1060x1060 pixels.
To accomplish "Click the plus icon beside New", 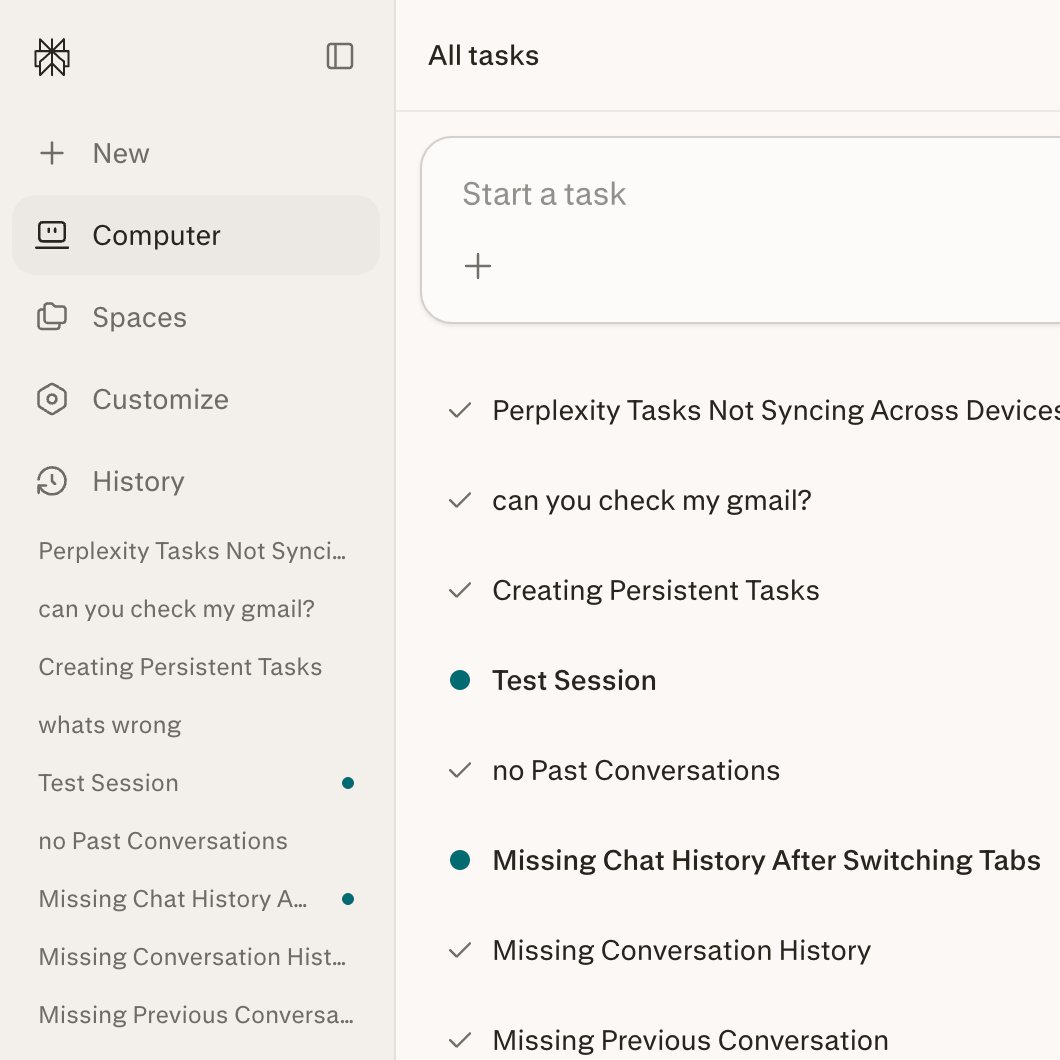I will [52, 153].
